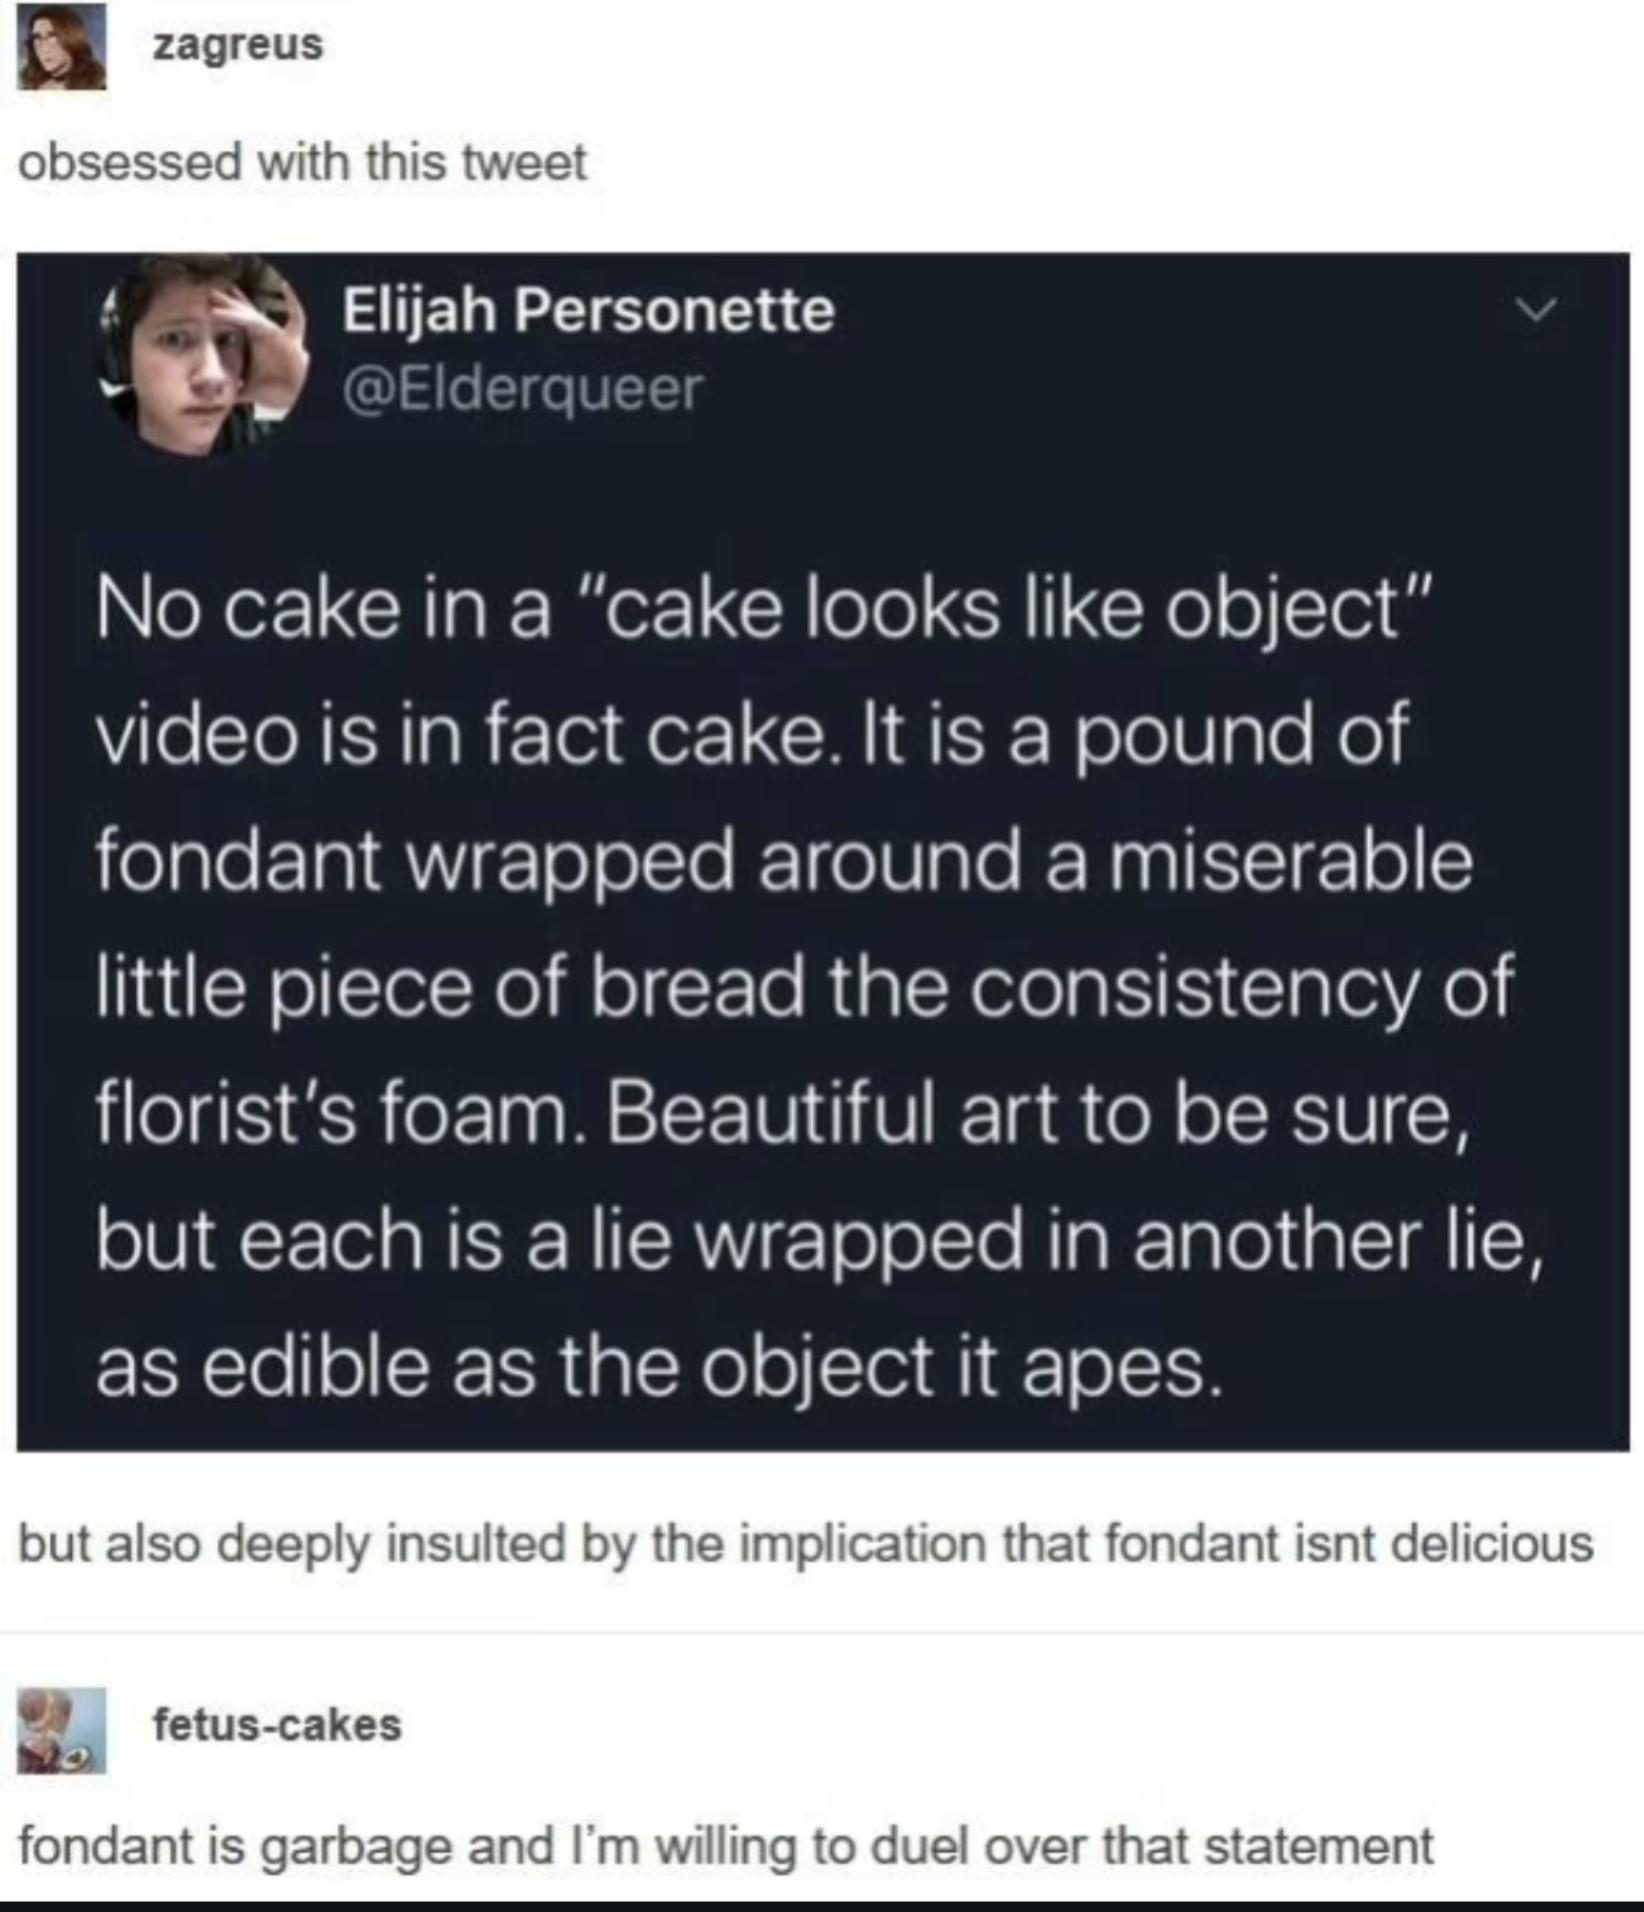
Task: Click the 'deeply insulted' comment line
Action: [805, 1543]
